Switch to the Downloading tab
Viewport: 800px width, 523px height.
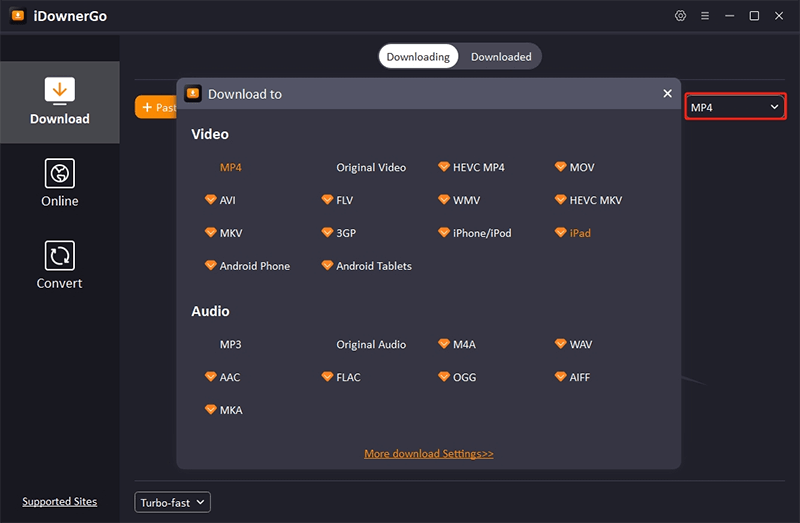[418, 57]
